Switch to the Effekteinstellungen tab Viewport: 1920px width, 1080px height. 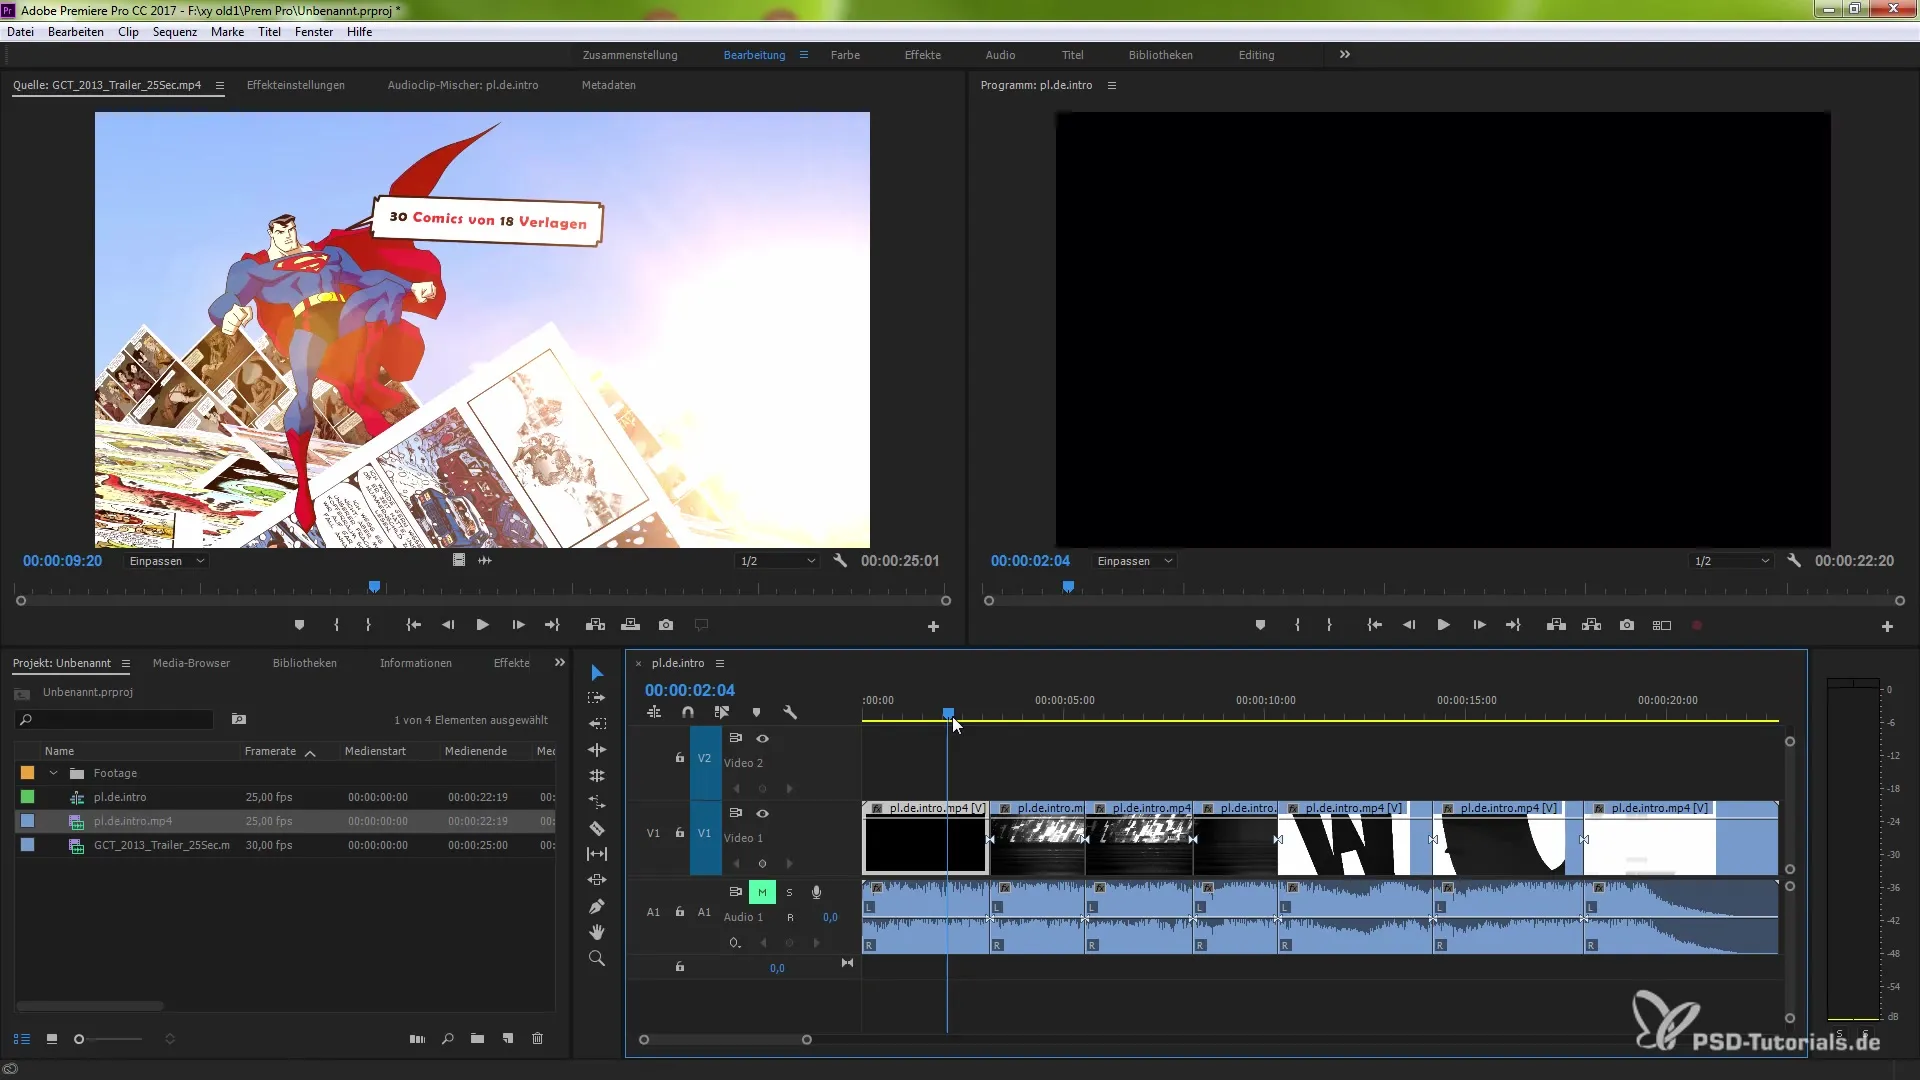[296, 85]
